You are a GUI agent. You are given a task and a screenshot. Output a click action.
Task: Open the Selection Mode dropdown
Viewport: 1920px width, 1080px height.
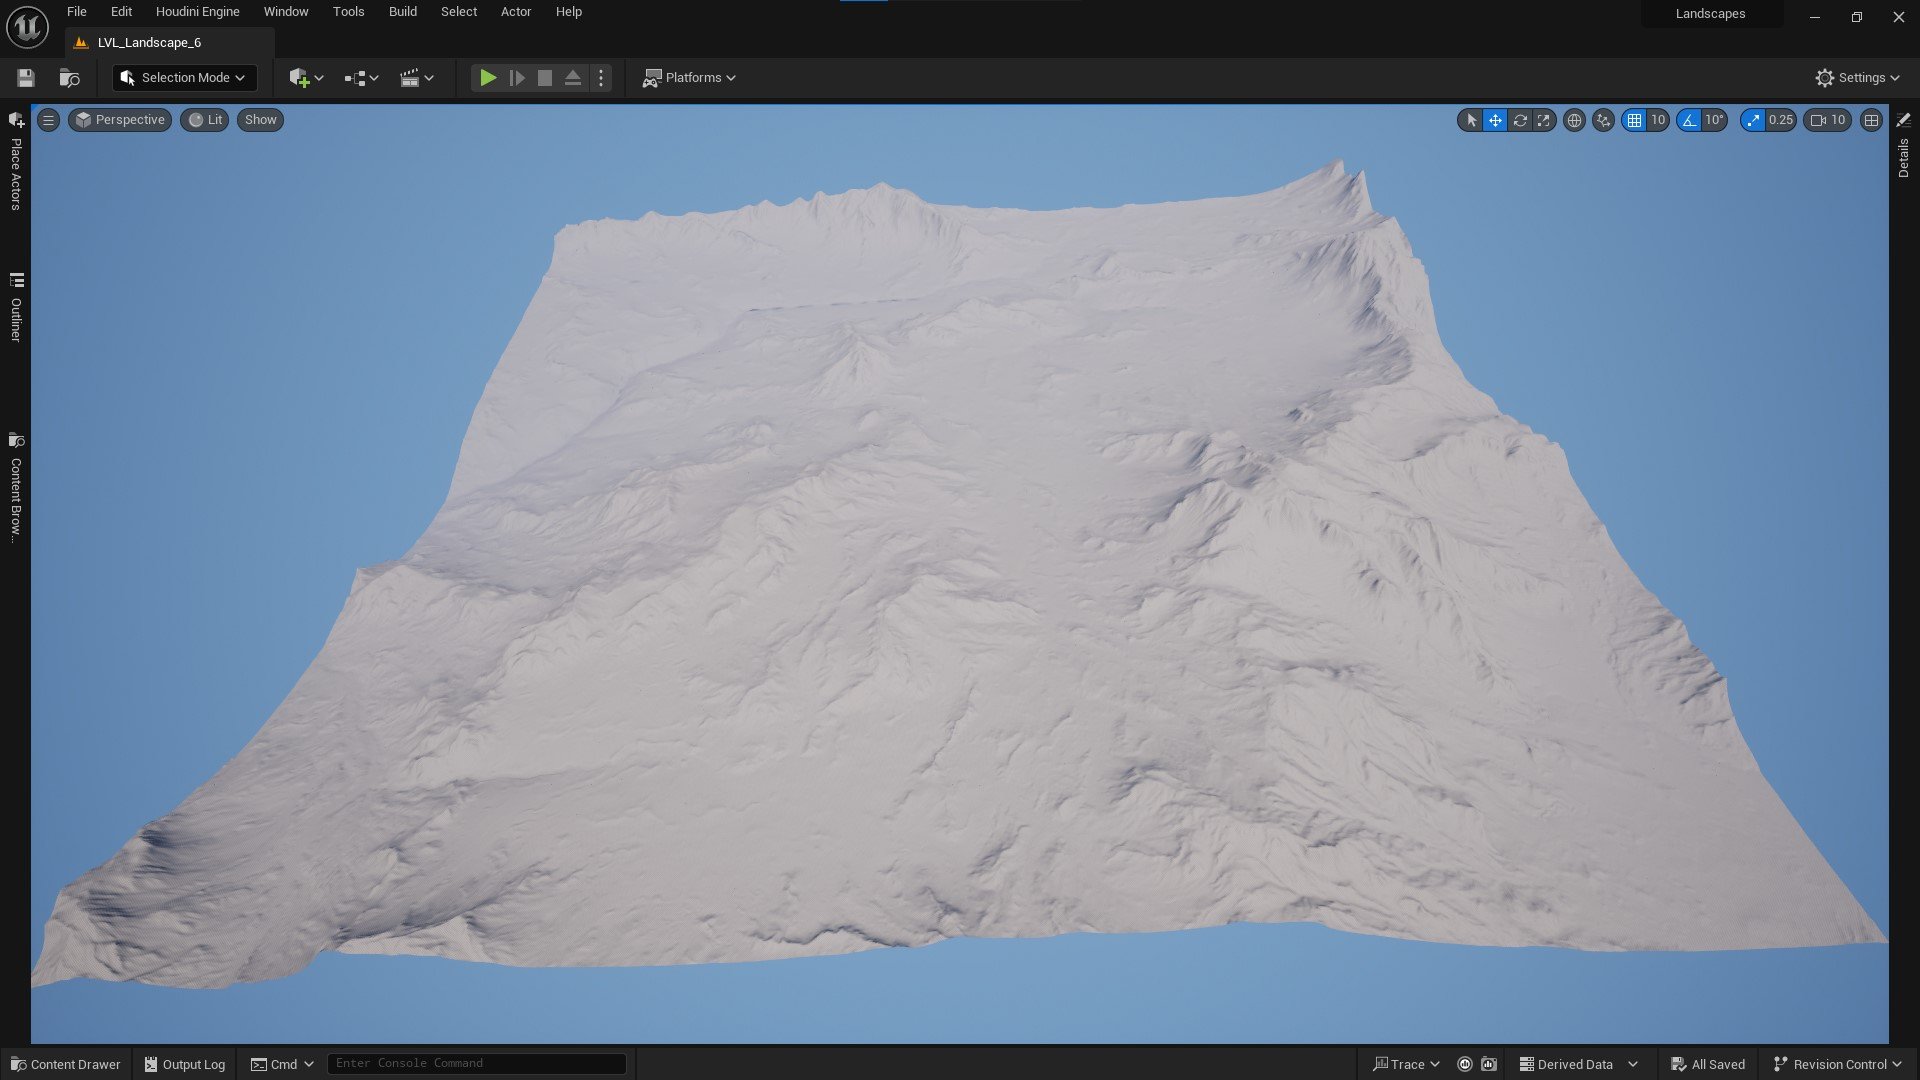coord(184,78)
